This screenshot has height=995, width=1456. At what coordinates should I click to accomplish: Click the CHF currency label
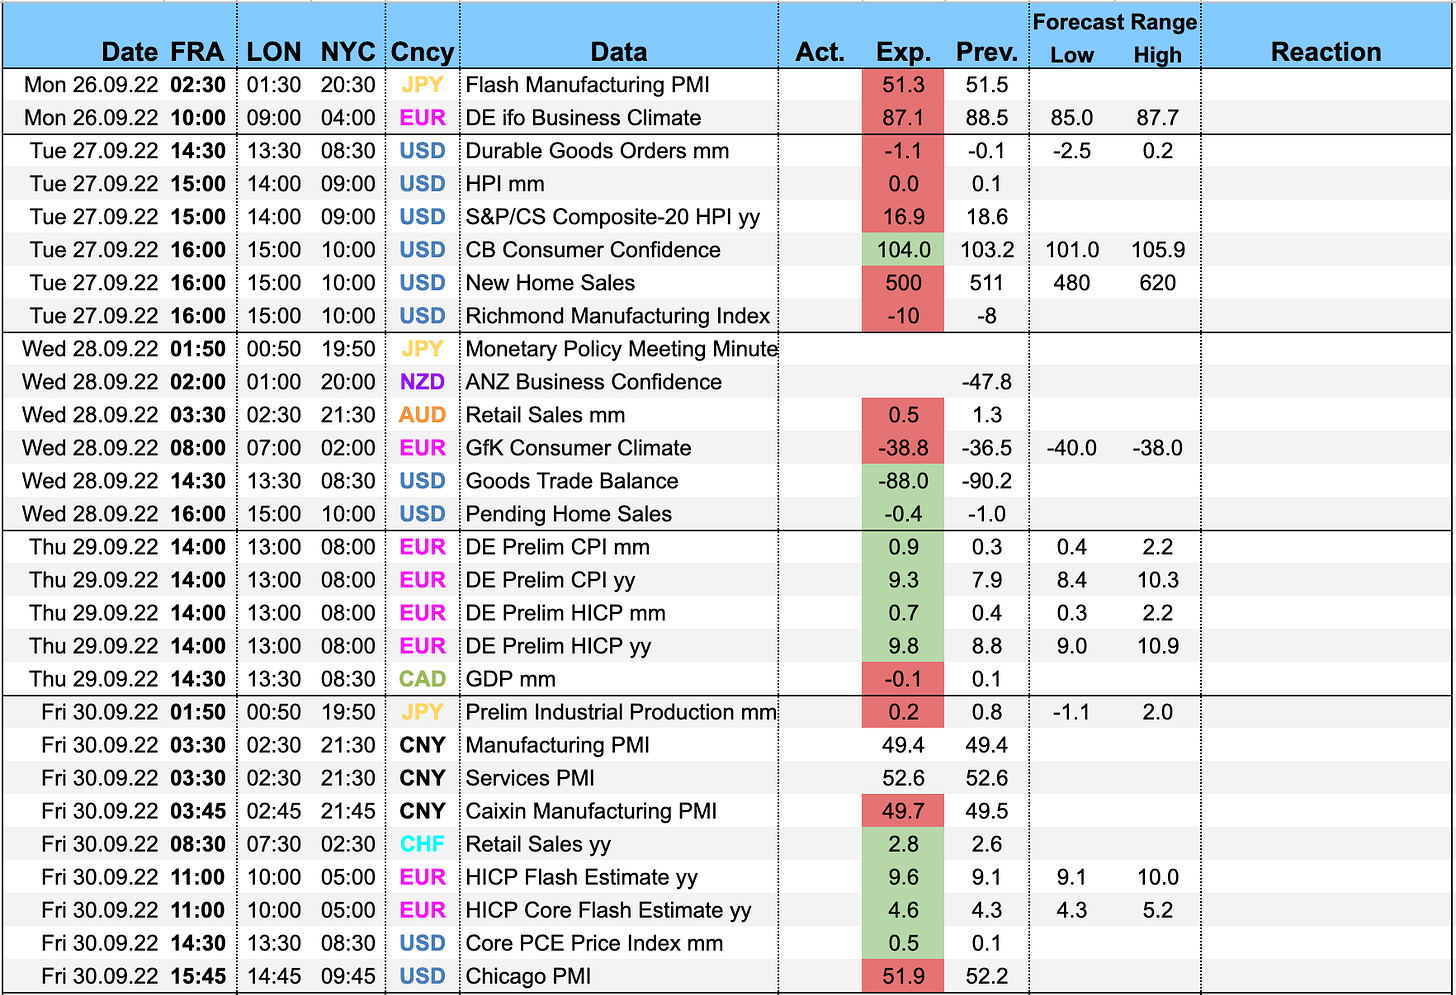422,844
